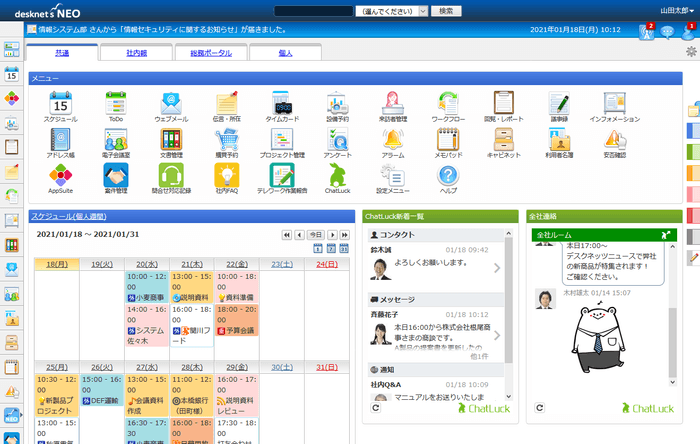Expand the search target dropdown
The image size is (700, 444).
[392, 10]
